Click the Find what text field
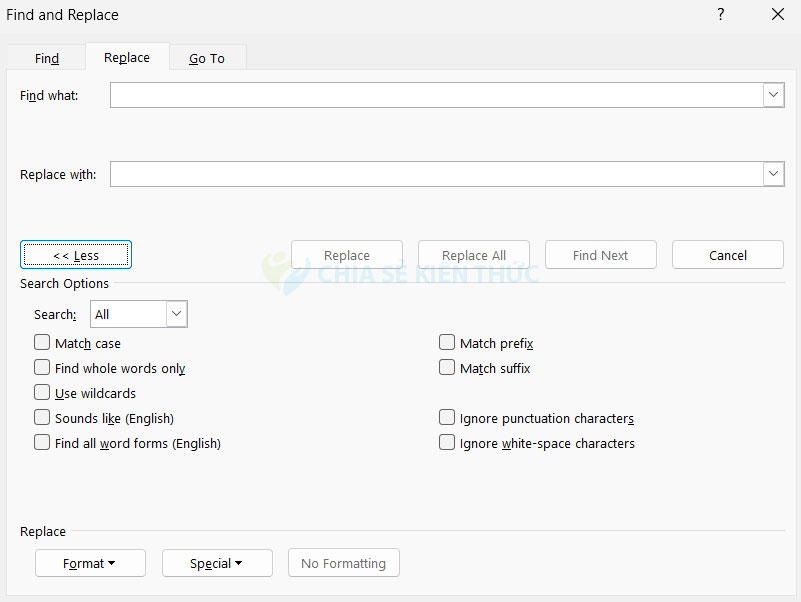Screen dimensions: 801x602 coord(436,95)
